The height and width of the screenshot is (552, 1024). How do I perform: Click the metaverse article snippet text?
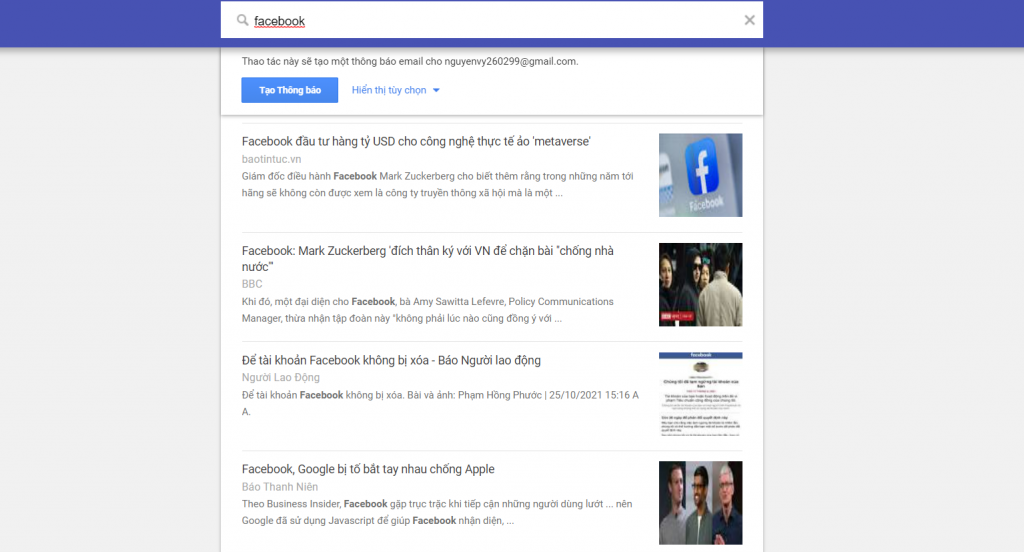(x=437, y=184)
